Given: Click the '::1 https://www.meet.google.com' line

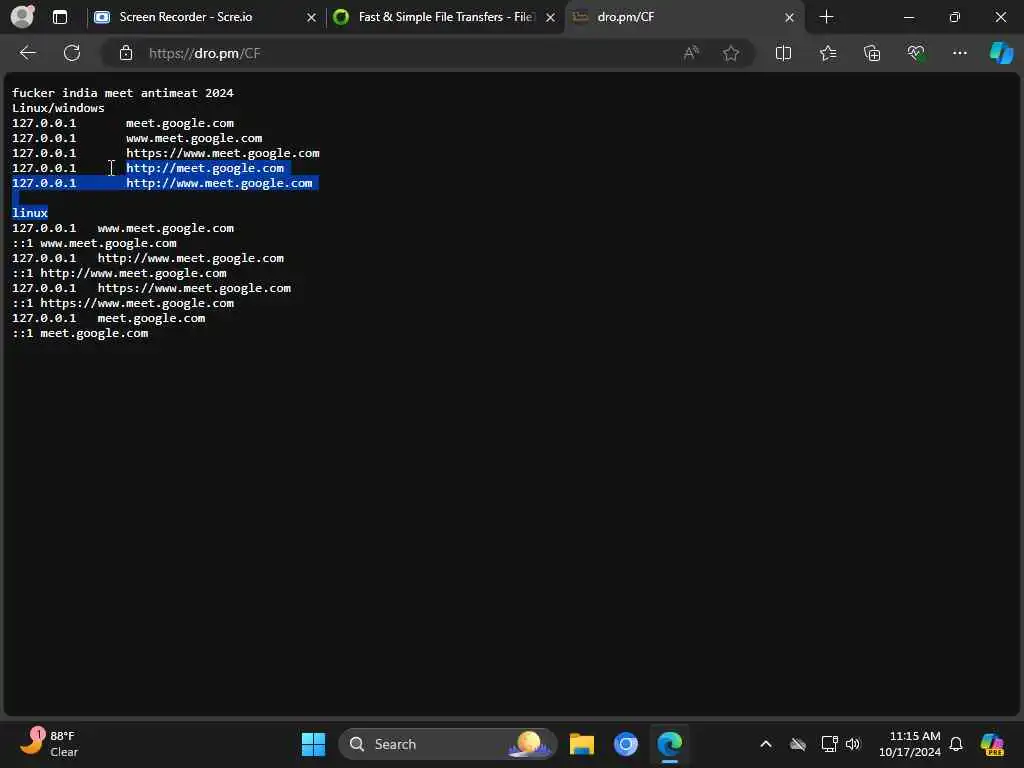Looking at the screenshot, I should pos(123,303).
